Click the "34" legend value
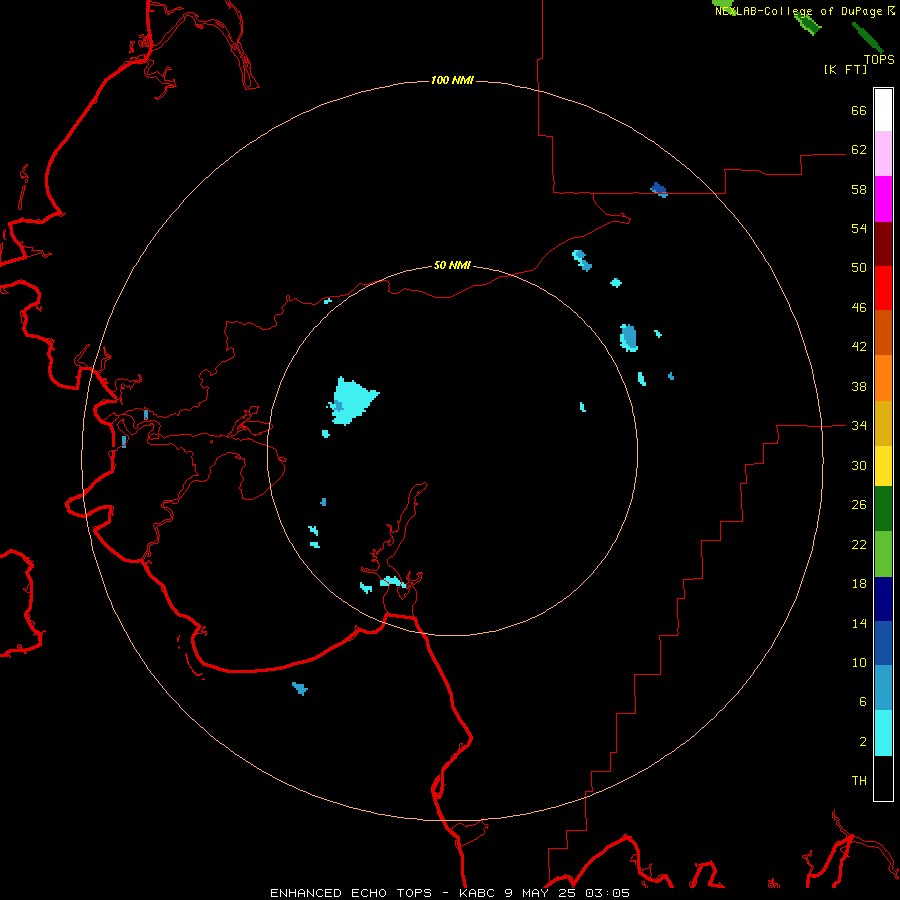Image resolution: width=900 pixels, height=900 pixels. click(859, 426)
